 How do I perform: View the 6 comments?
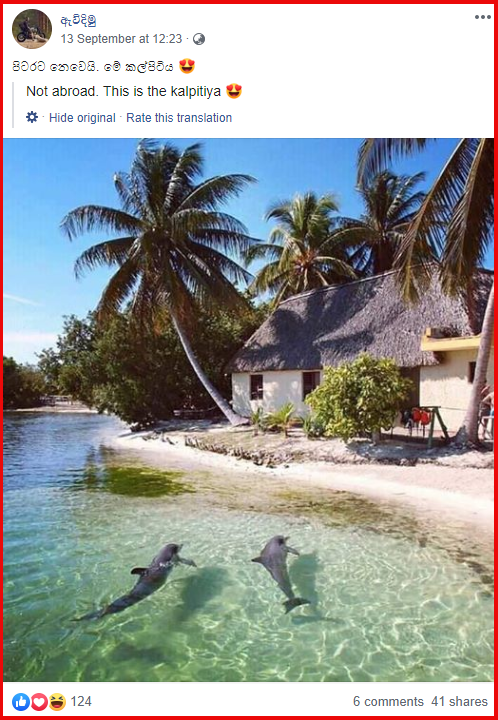pyautogui.click(x=388, y=702)
